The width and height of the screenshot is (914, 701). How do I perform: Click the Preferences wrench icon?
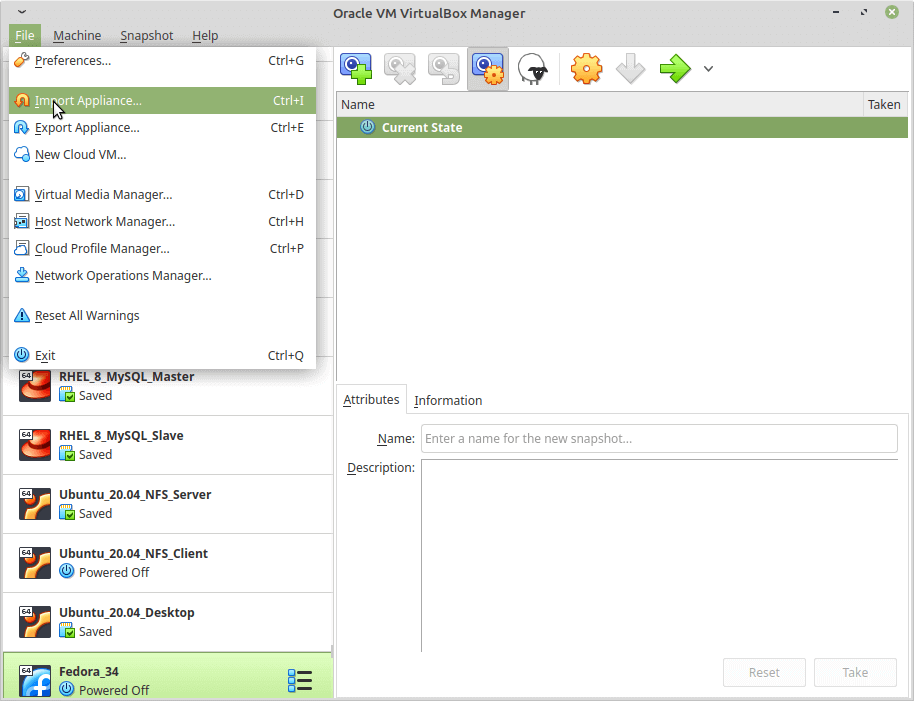pyautogui.click(x=22, y=60)
